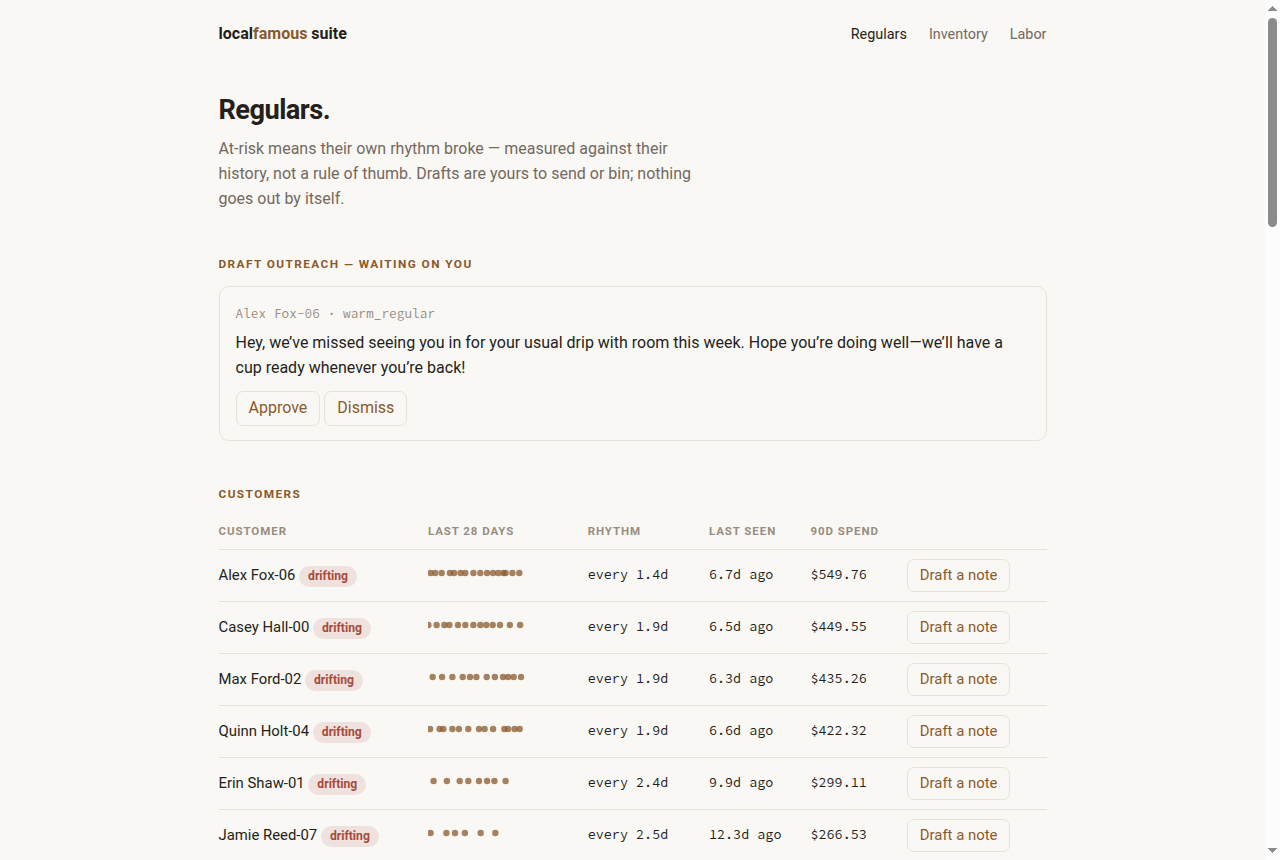Click the drifting badge beside Casey Hall-00
1280x860 pixels.
[342, 628]
